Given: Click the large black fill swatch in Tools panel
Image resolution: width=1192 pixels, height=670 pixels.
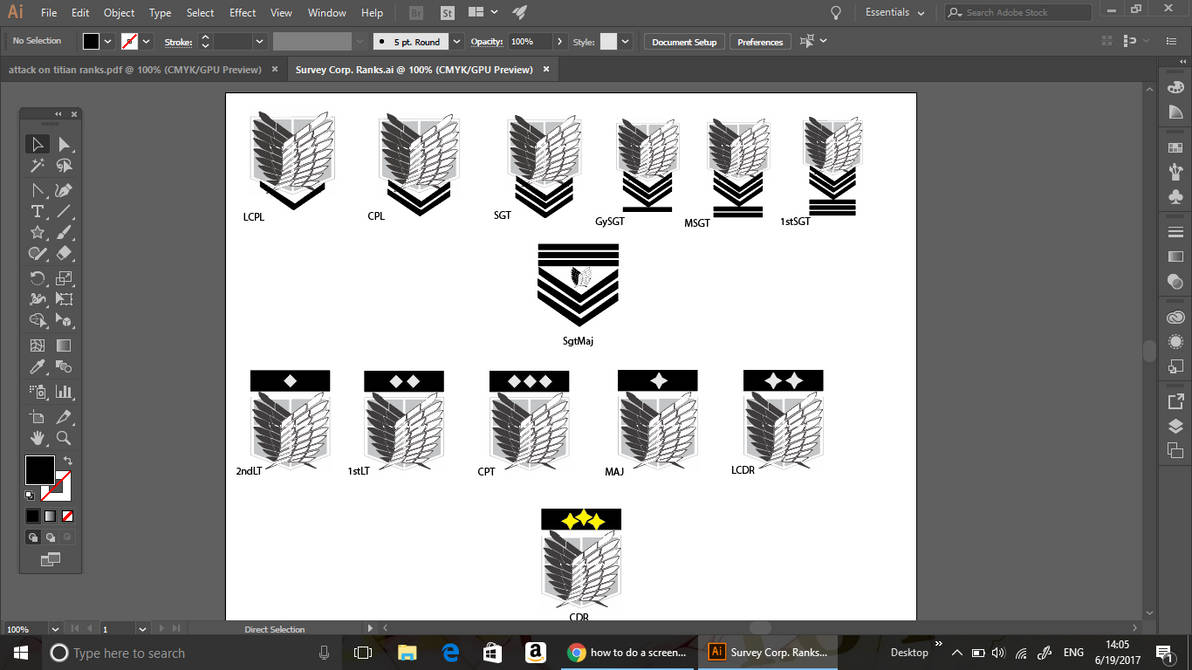Looking at the screenshot, I should 40,470.
